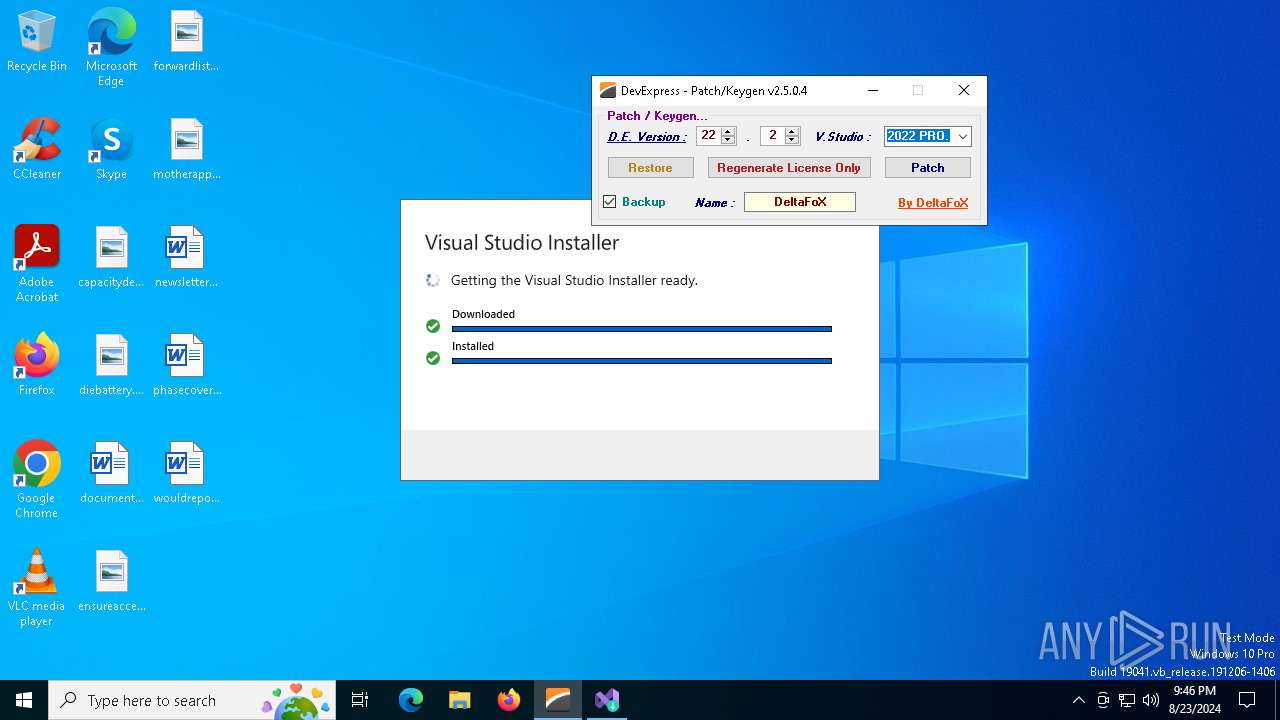Switch to Visual Studio Installer taskbar item

(x=606, y=700)
